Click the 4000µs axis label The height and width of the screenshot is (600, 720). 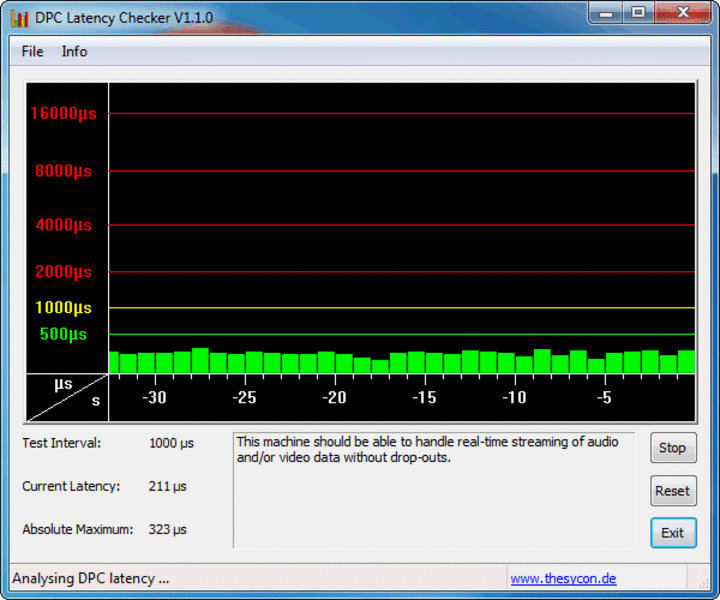pyautogui.click(x=63, y=225)
